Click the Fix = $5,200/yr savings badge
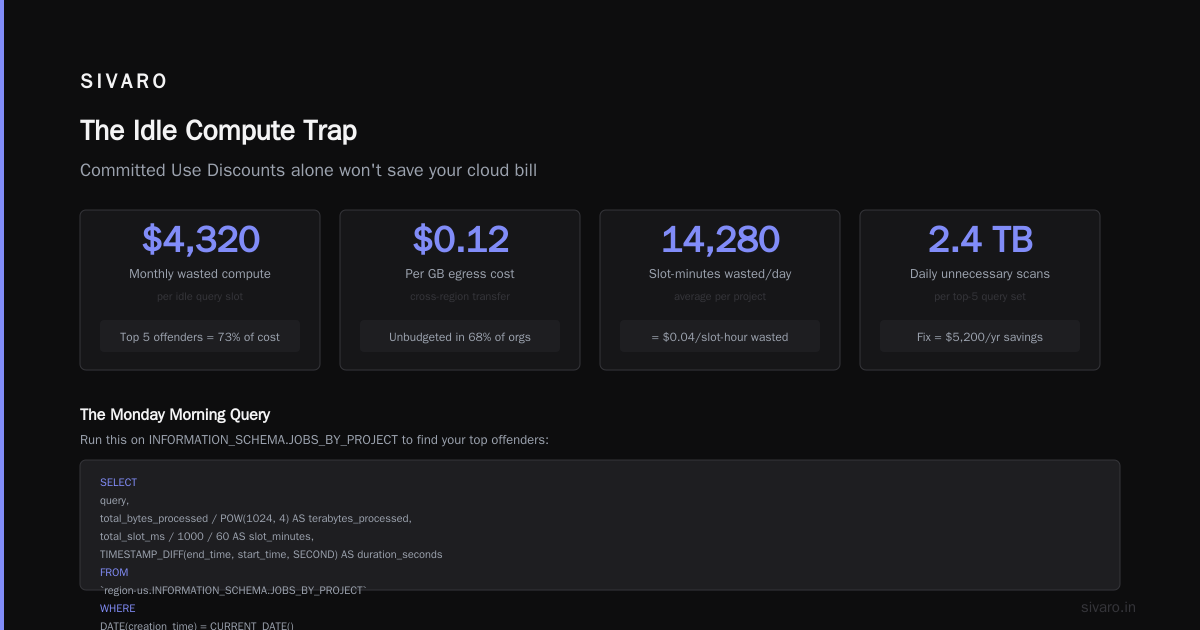The width and height of the screenshot is (1200, 630). tap(980, 337)
